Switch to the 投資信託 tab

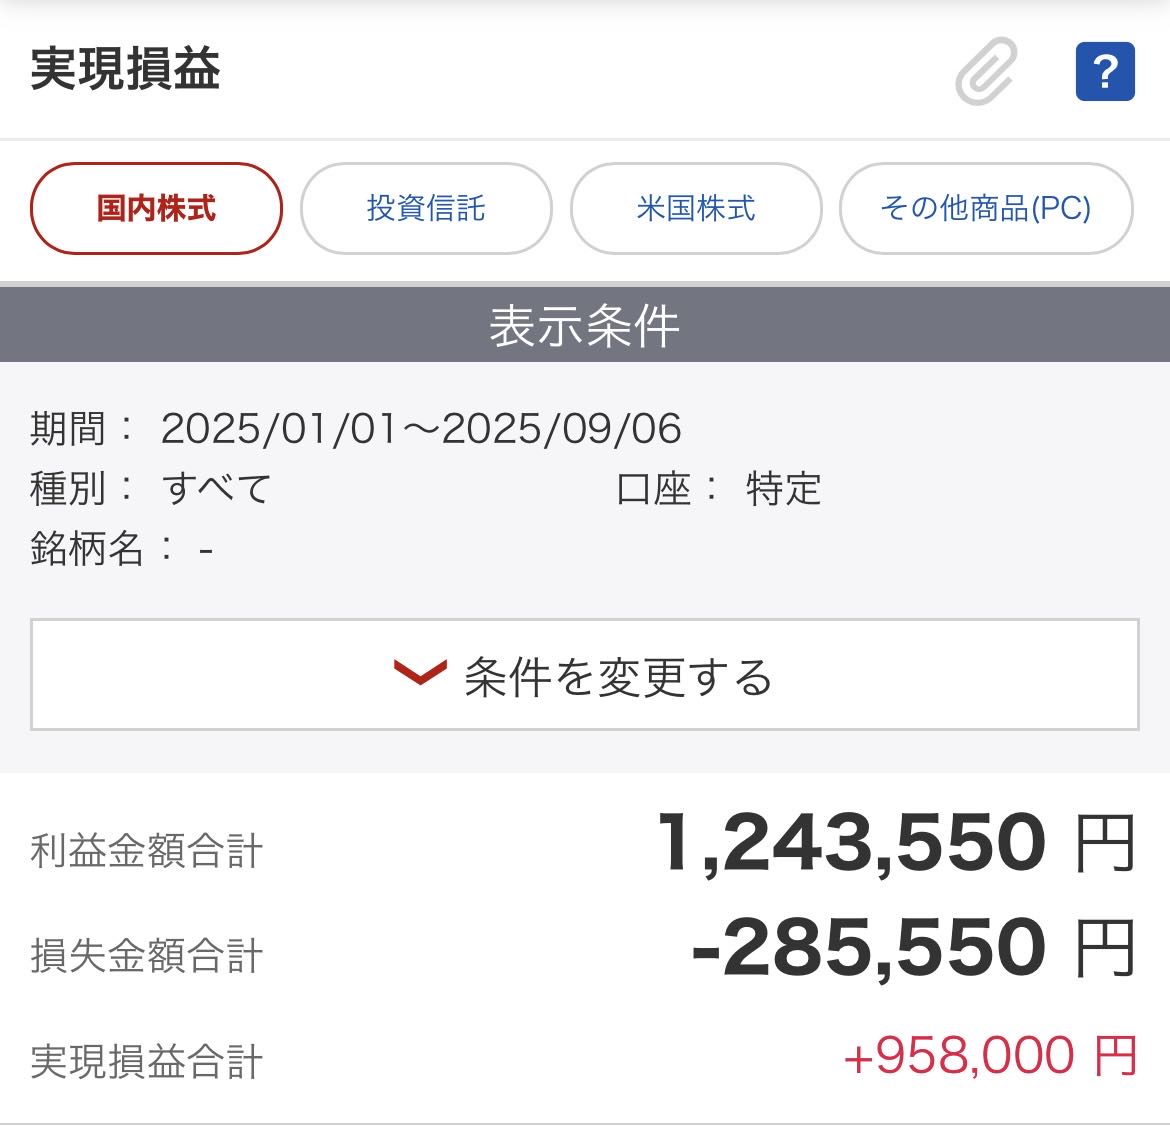click(426, 209)
